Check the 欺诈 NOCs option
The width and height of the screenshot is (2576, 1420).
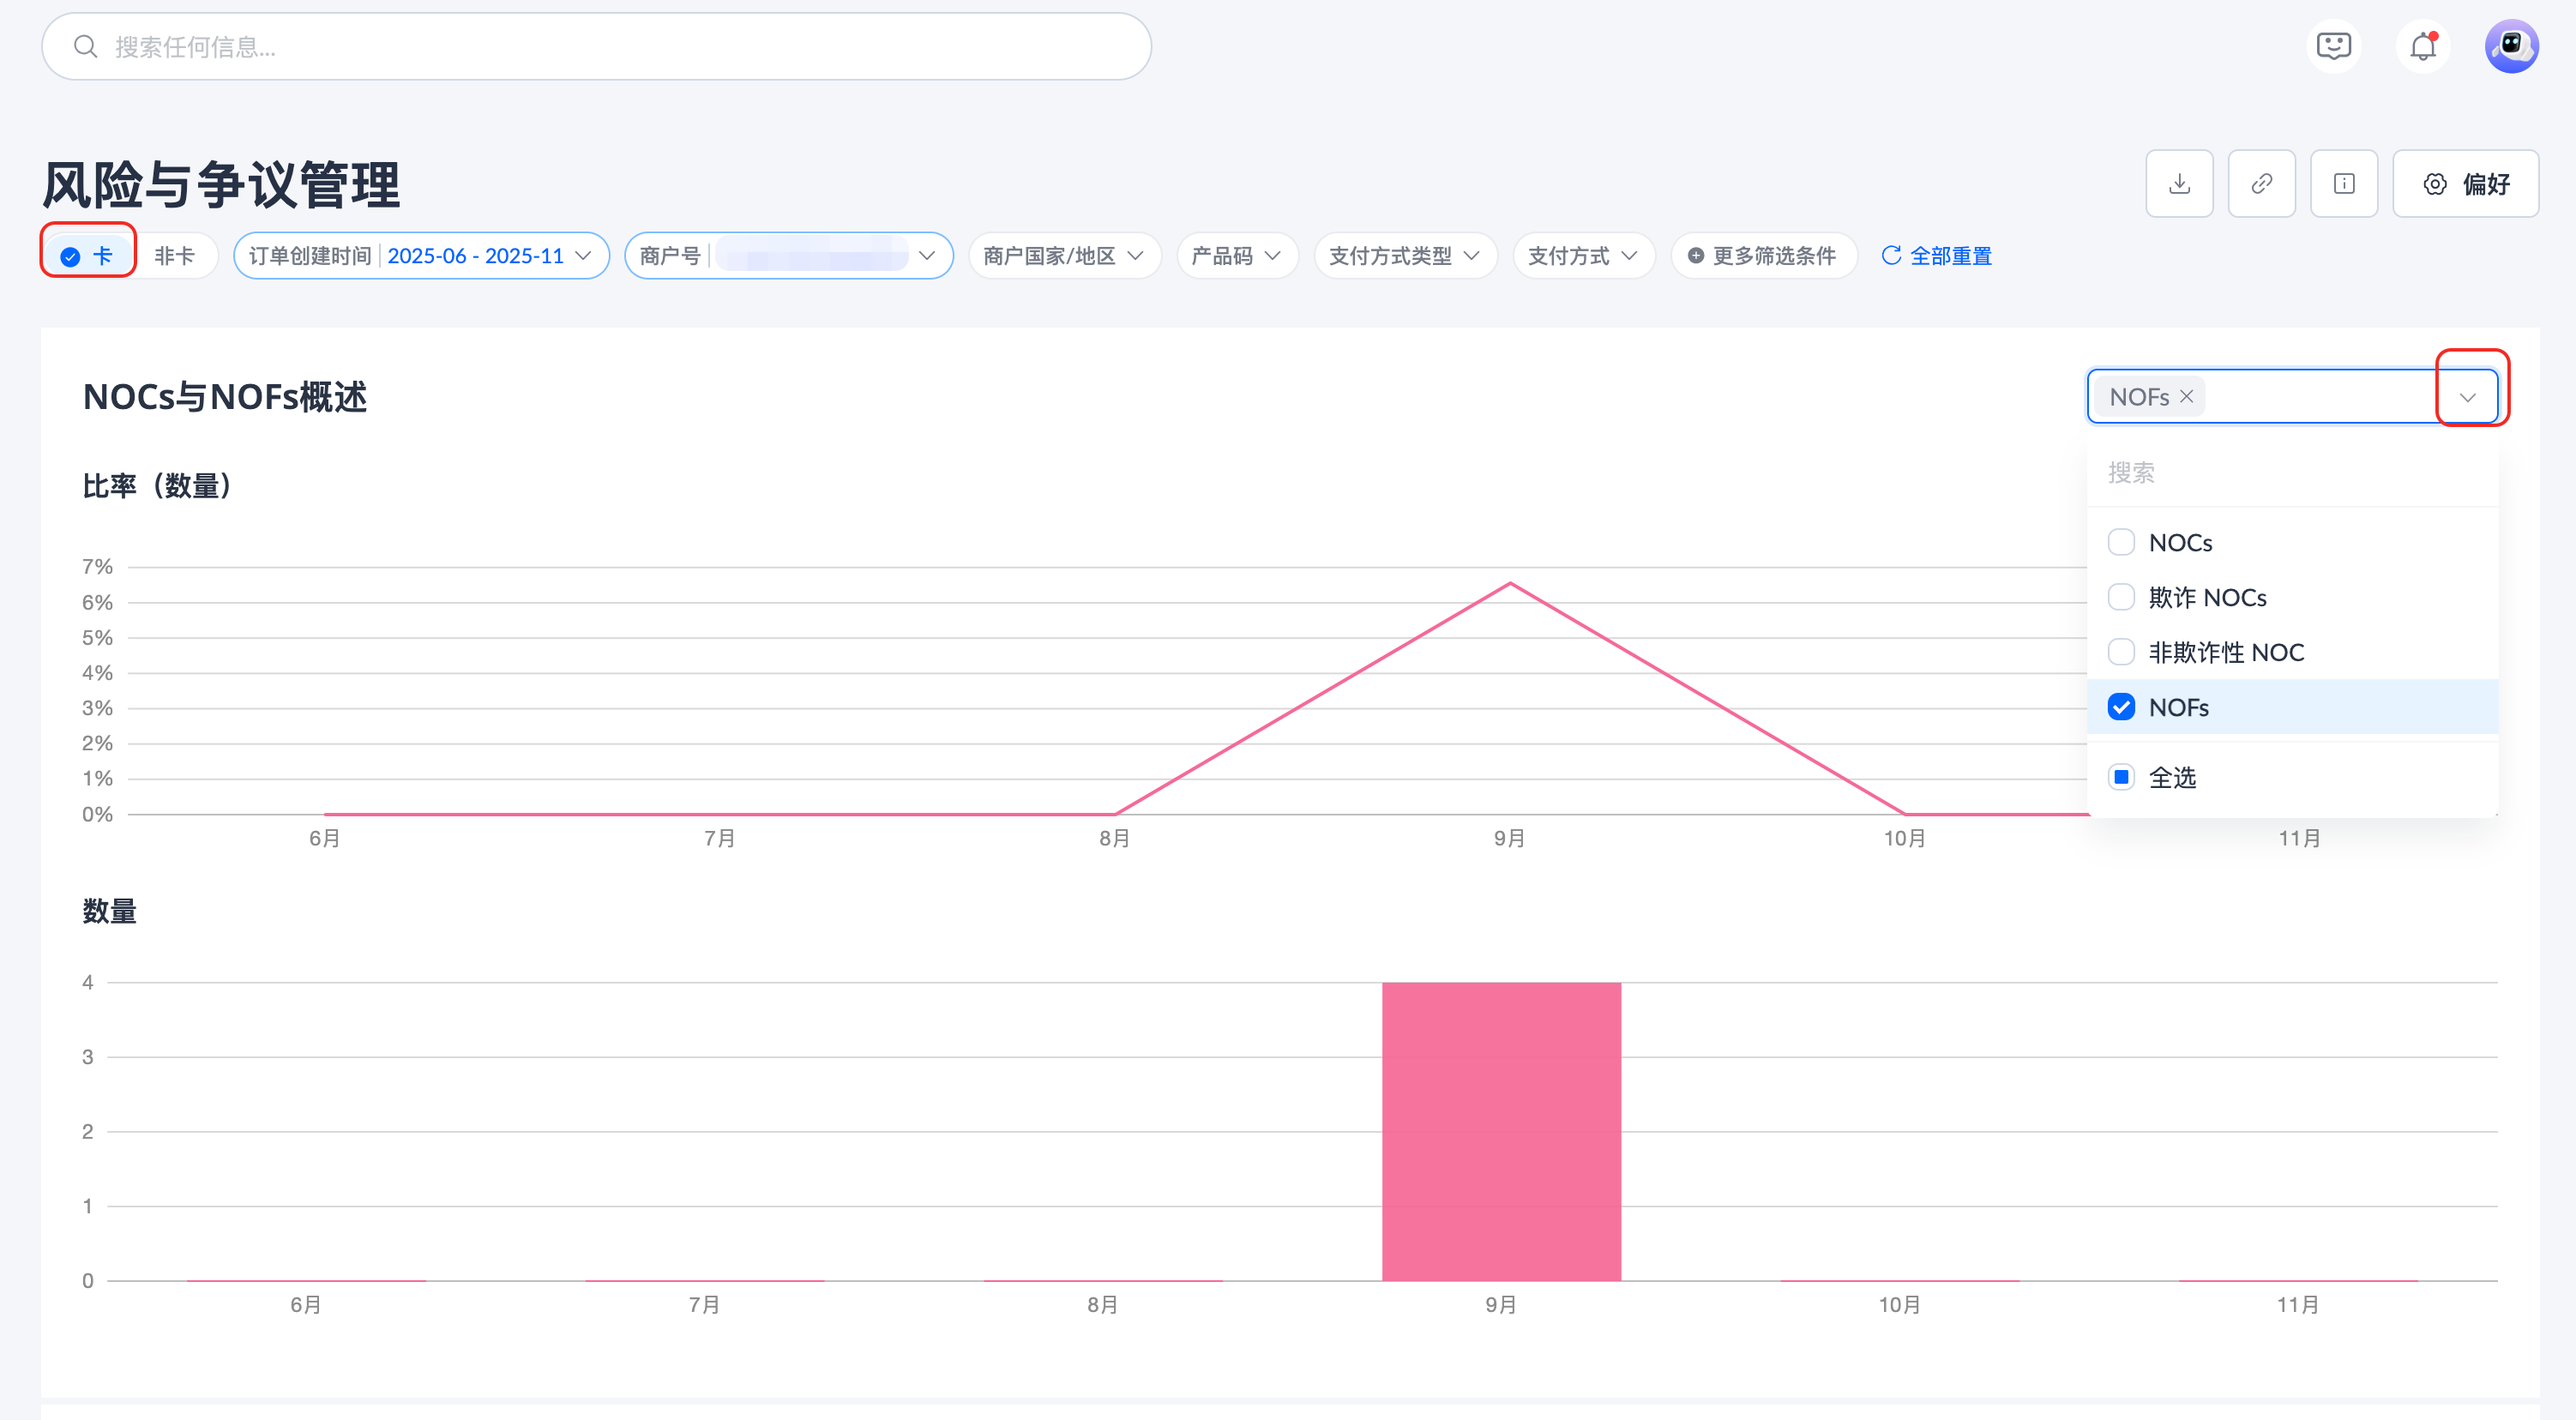2121,597
